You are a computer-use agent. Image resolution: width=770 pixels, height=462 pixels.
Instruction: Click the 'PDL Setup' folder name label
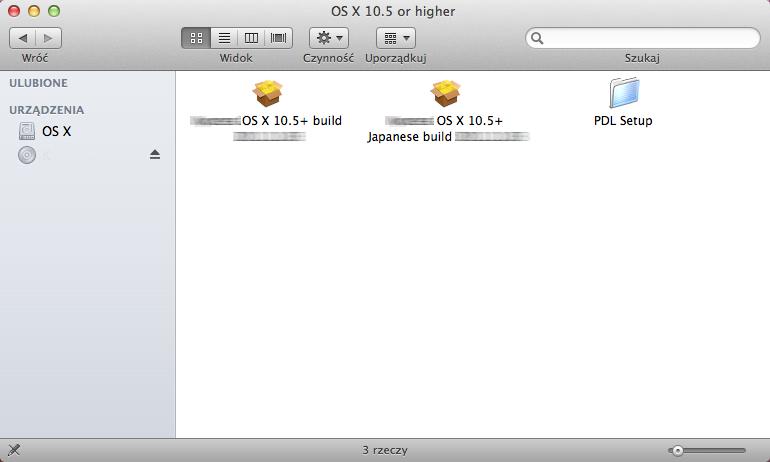(x=623, y=121)
